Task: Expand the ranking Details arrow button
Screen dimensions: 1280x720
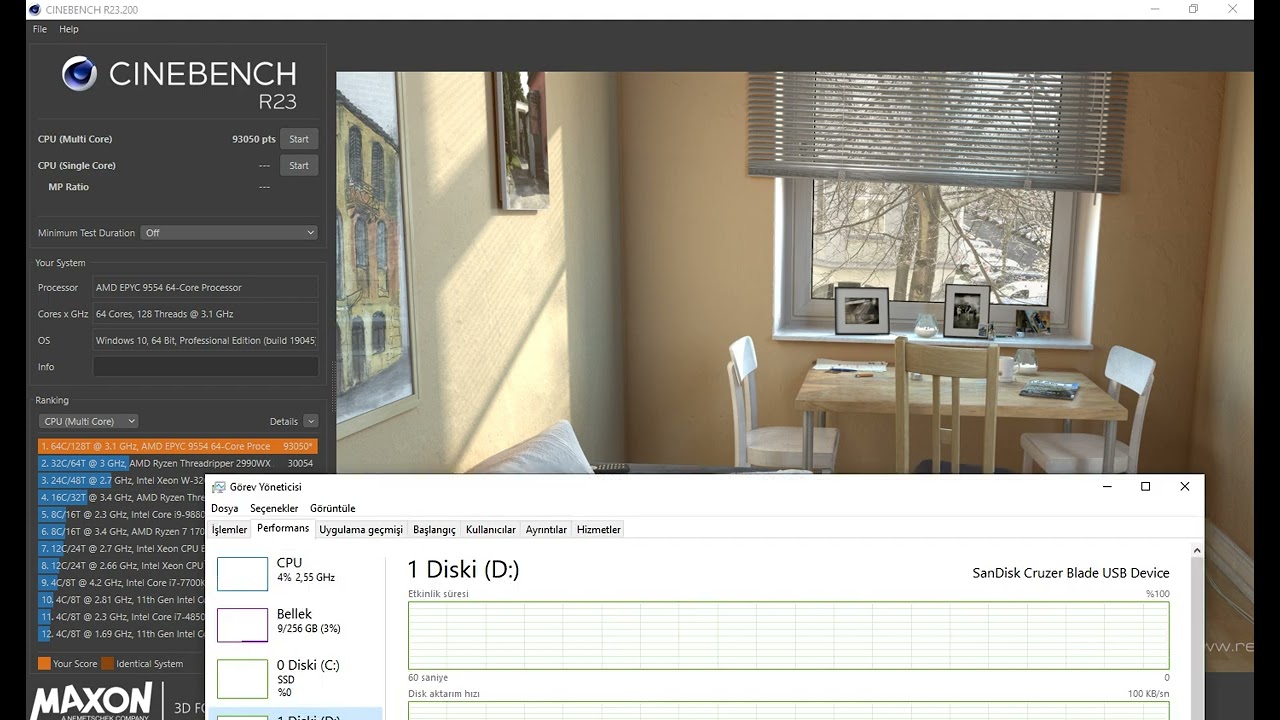Action: (x=311, y=421)
